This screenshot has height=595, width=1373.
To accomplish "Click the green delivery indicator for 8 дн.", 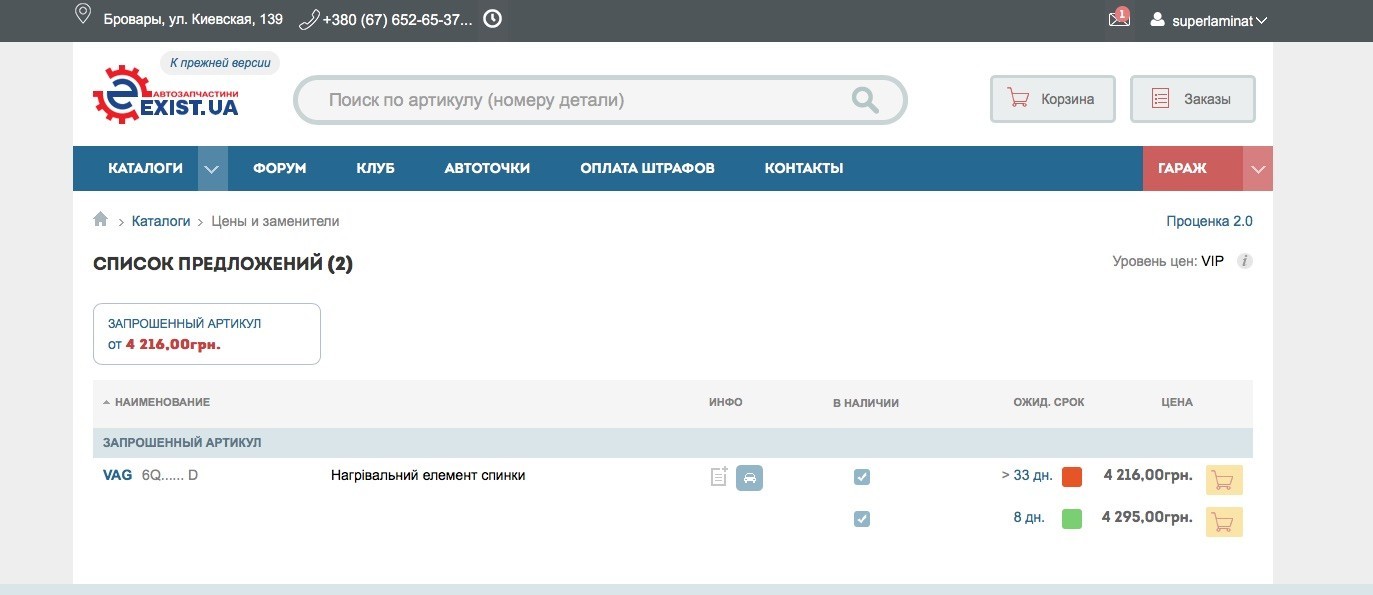I will coord(1072,519).
